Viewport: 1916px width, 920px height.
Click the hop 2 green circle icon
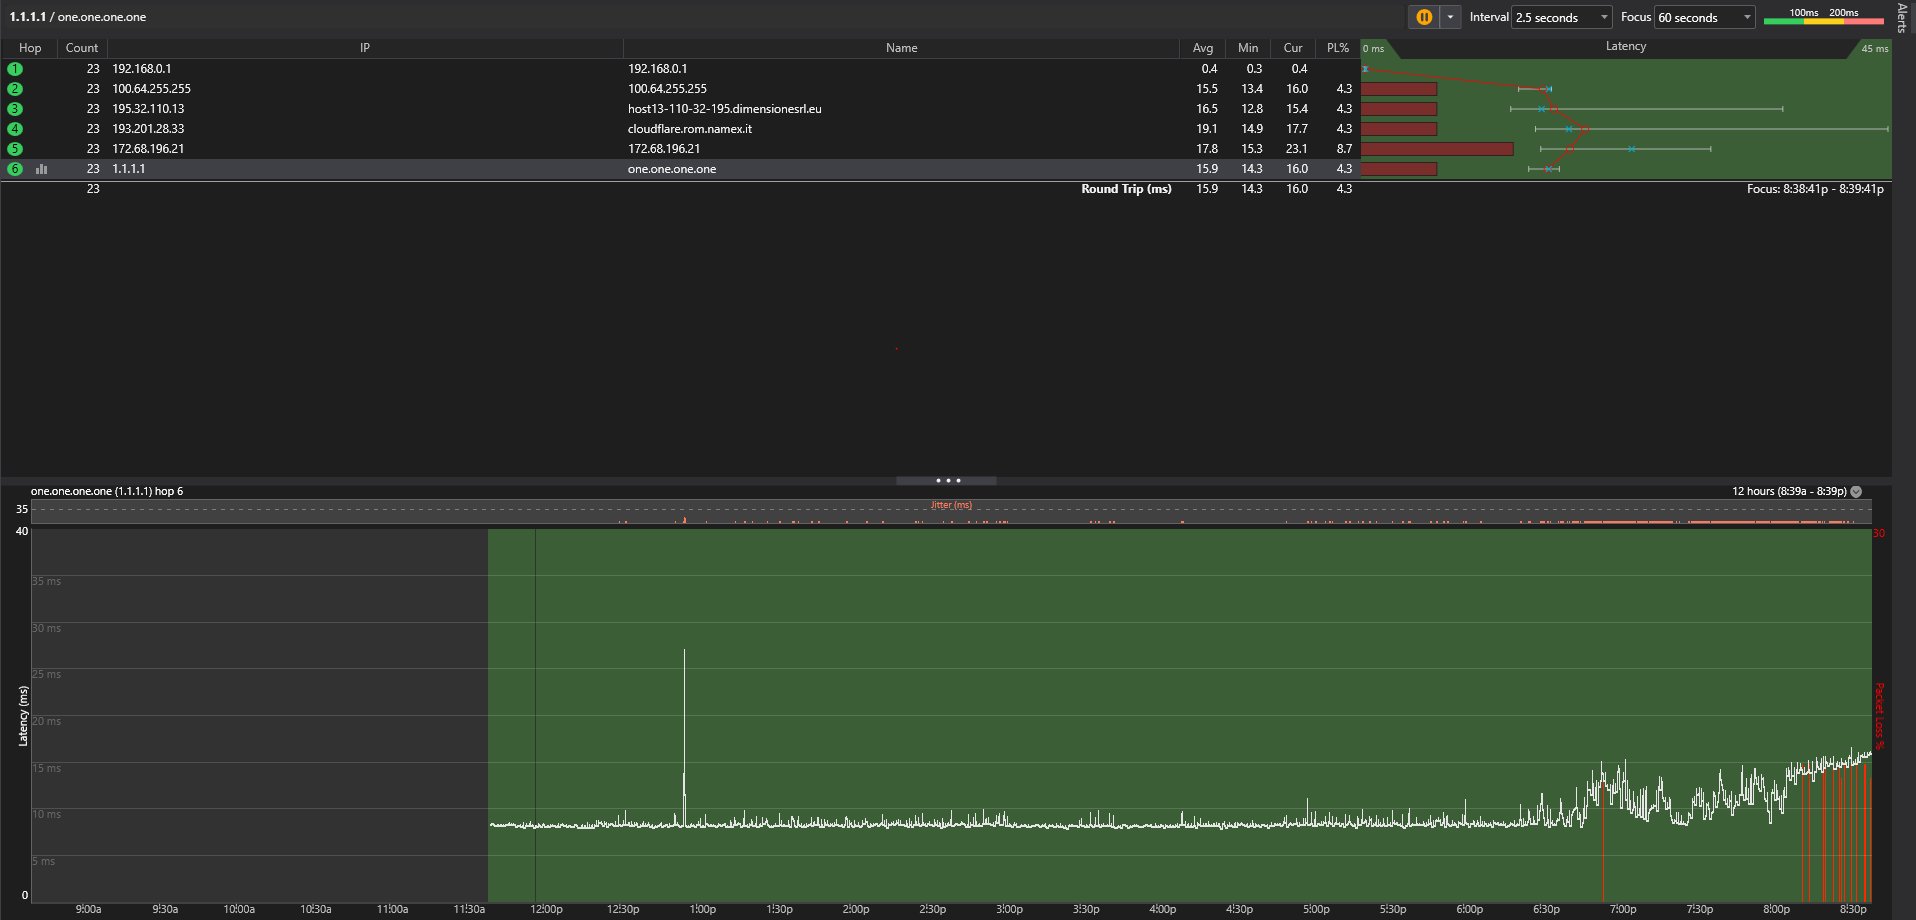click(15, 89)
